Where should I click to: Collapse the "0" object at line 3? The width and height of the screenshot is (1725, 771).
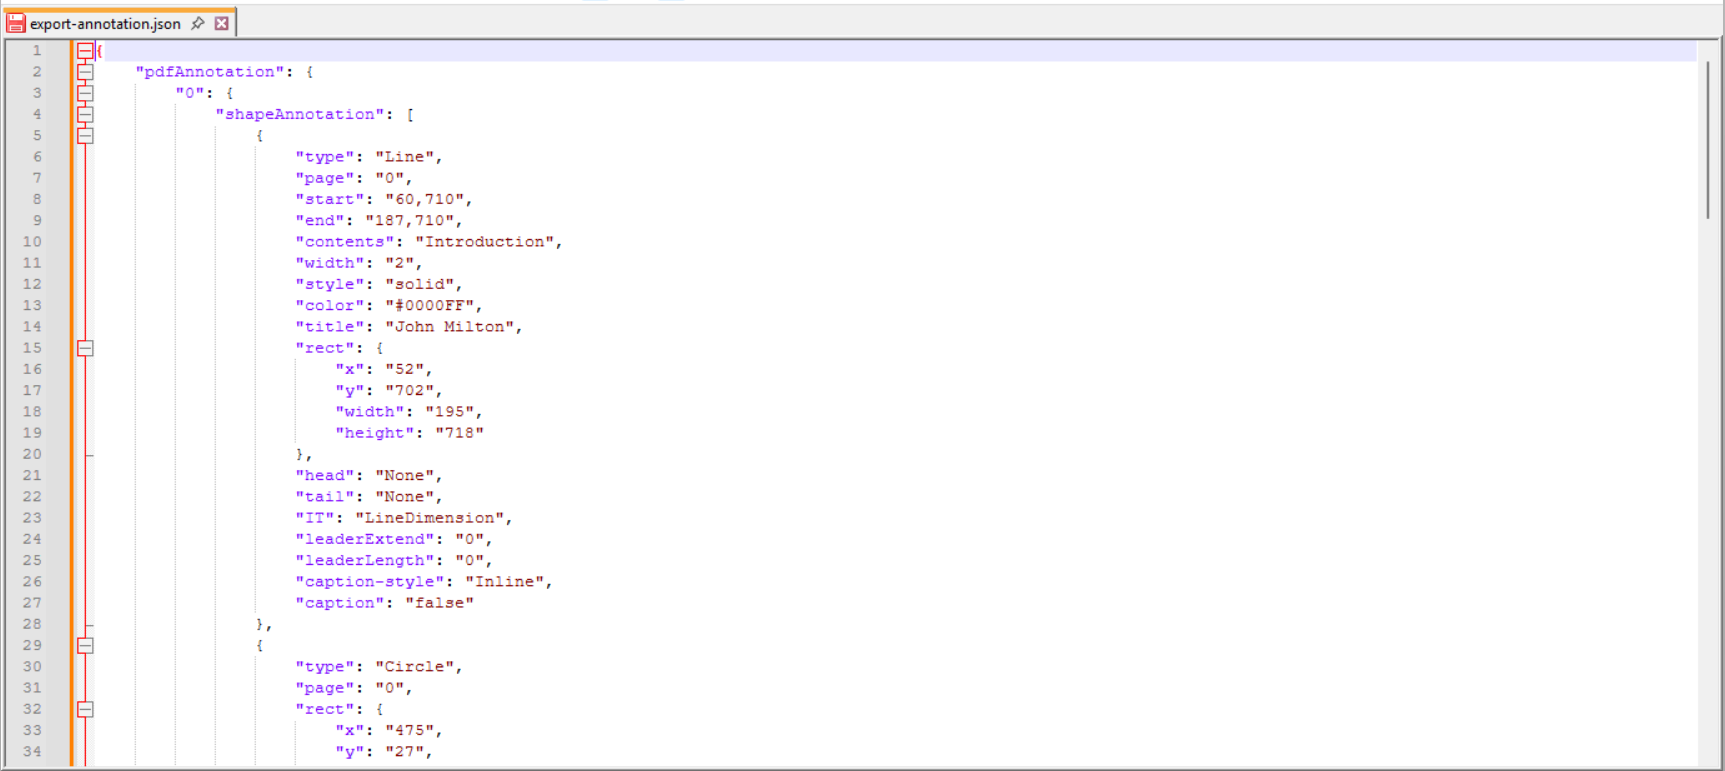point(85,92)
